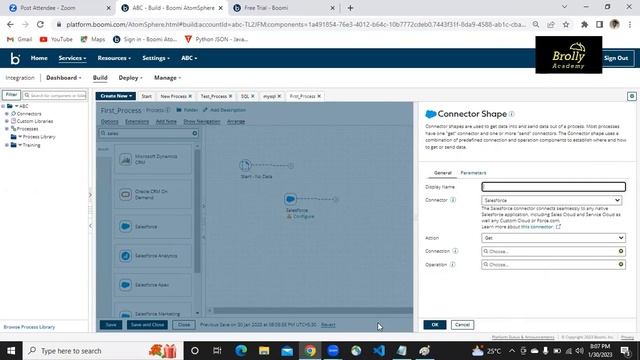
Task: Open the settings gear at top right of build panel
Action: pyautogui.click(x=631, y=96)
